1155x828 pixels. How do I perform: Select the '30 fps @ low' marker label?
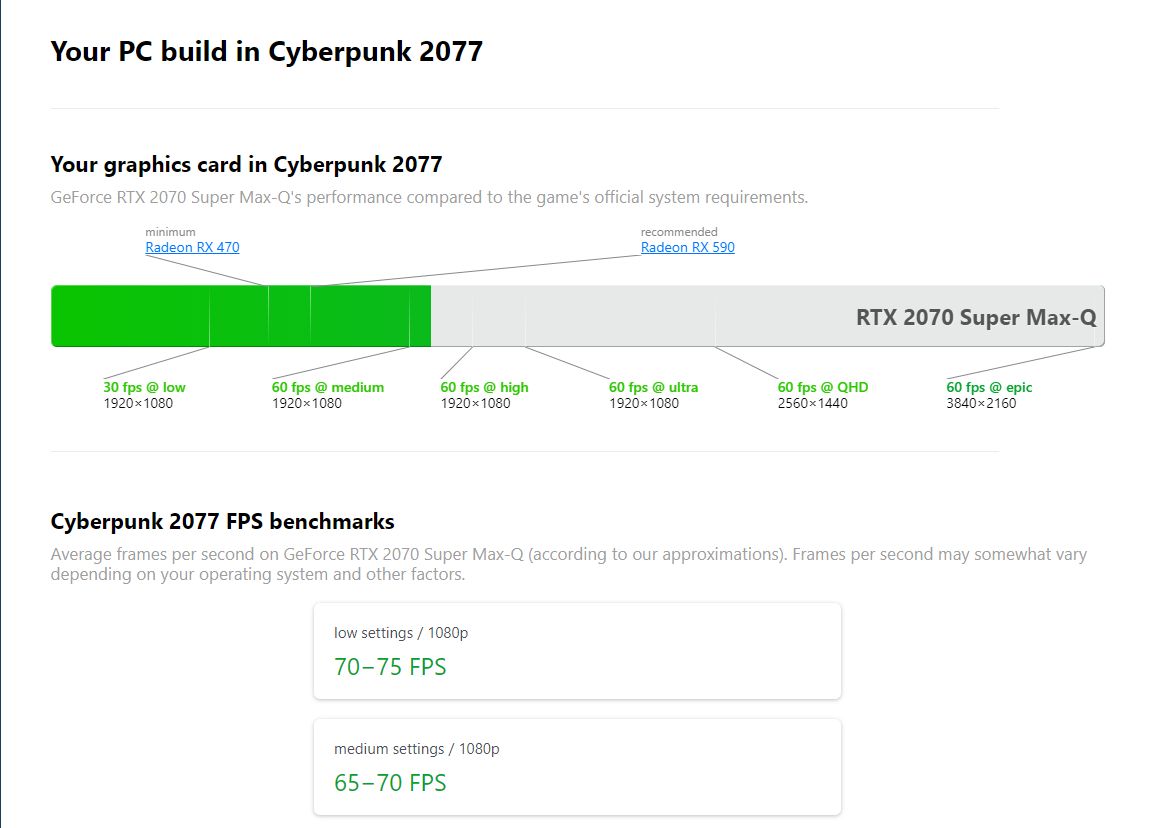pos(144,387)
